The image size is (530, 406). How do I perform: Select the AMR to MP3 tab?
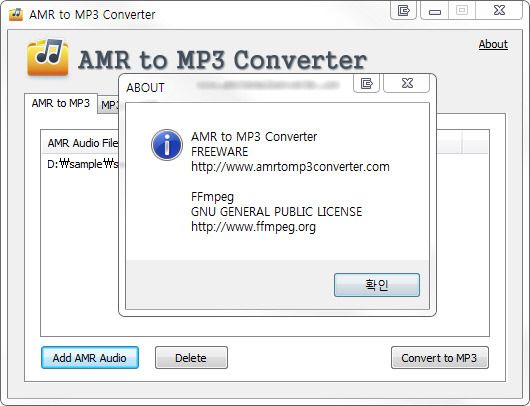click(x=61, y=103)
